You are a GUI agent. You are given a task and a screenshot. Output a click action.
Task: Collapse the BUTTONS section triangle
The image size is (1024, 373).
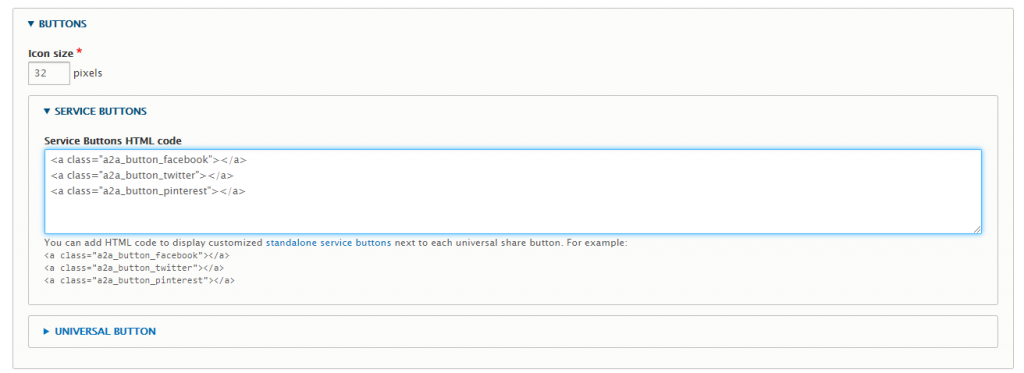(31, 24)
